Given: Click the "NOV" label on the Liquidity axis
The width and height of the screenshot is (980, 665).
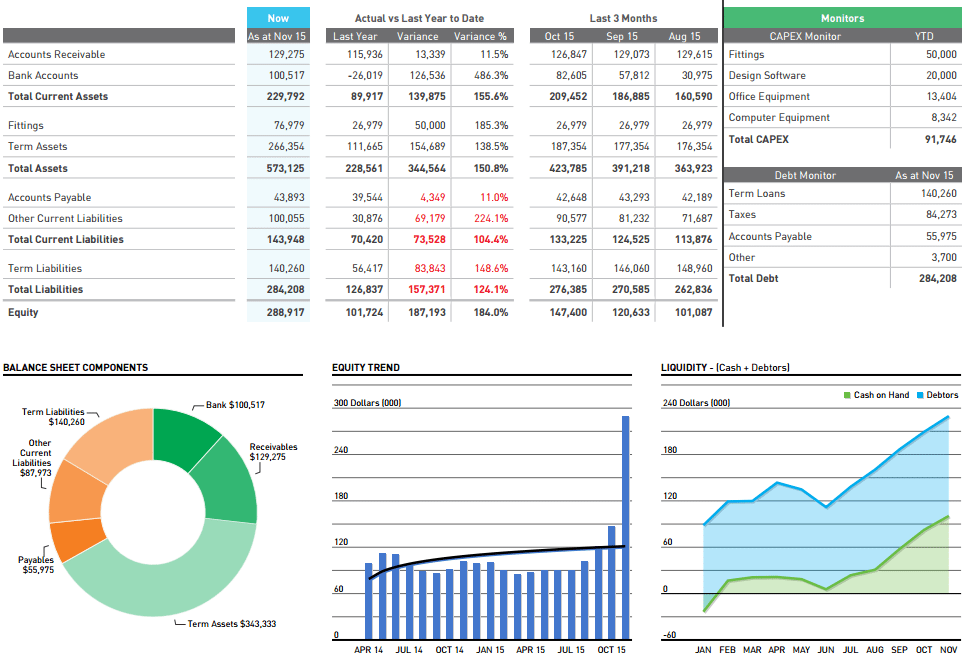Looking at the screenshot, I should coord(948,650).
